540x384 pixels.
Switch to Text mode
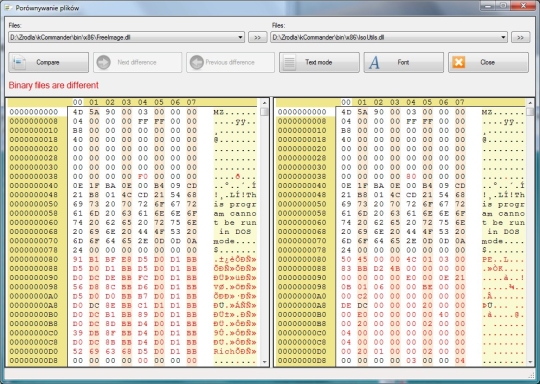pos(319,62)
